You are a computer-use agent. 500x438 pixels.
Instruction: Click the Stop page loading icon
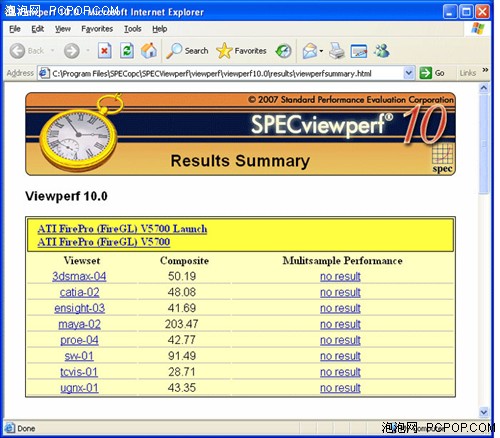(104, 51)
